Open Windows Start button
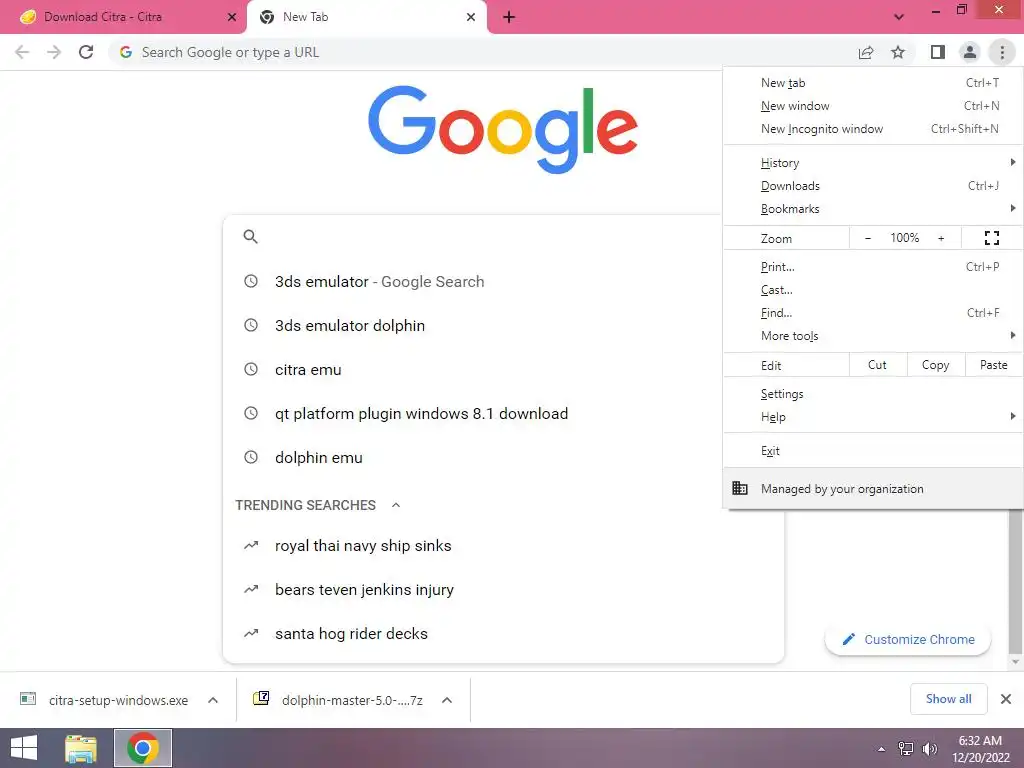This screenshot has height=768, width=1024. click(24, 748)
